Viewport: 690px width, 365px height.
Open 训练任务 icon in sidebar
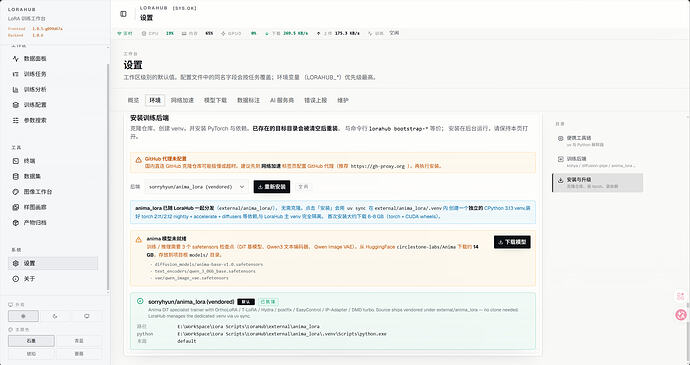click(16, 74)
